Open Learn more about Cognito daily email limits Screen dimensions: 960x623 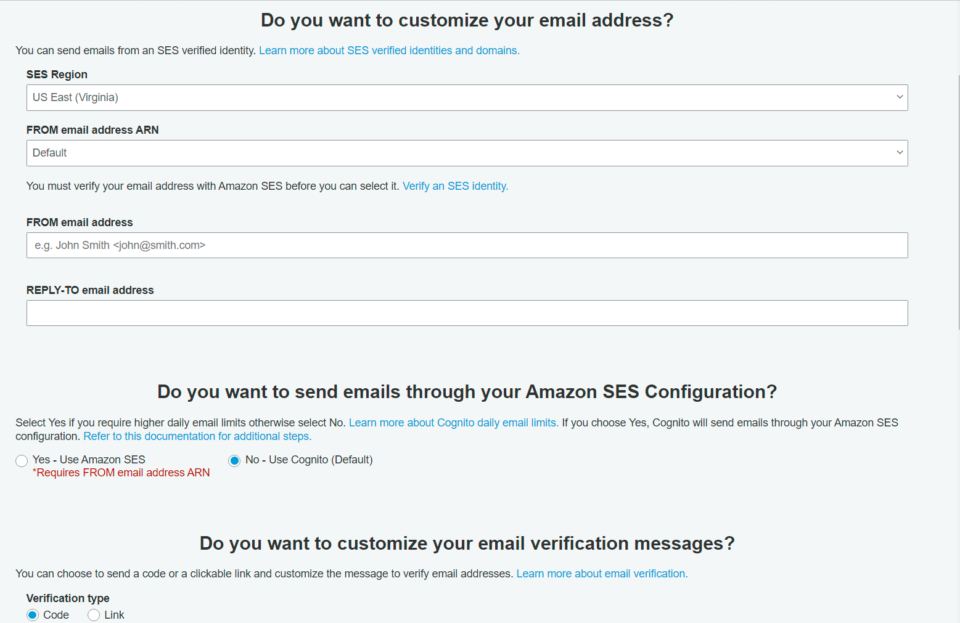453,422
